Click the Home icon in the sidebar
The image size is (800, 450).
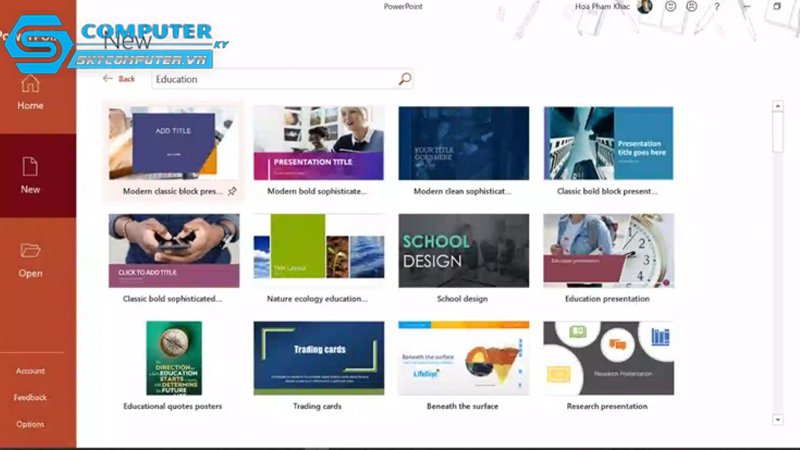(30, 84)
